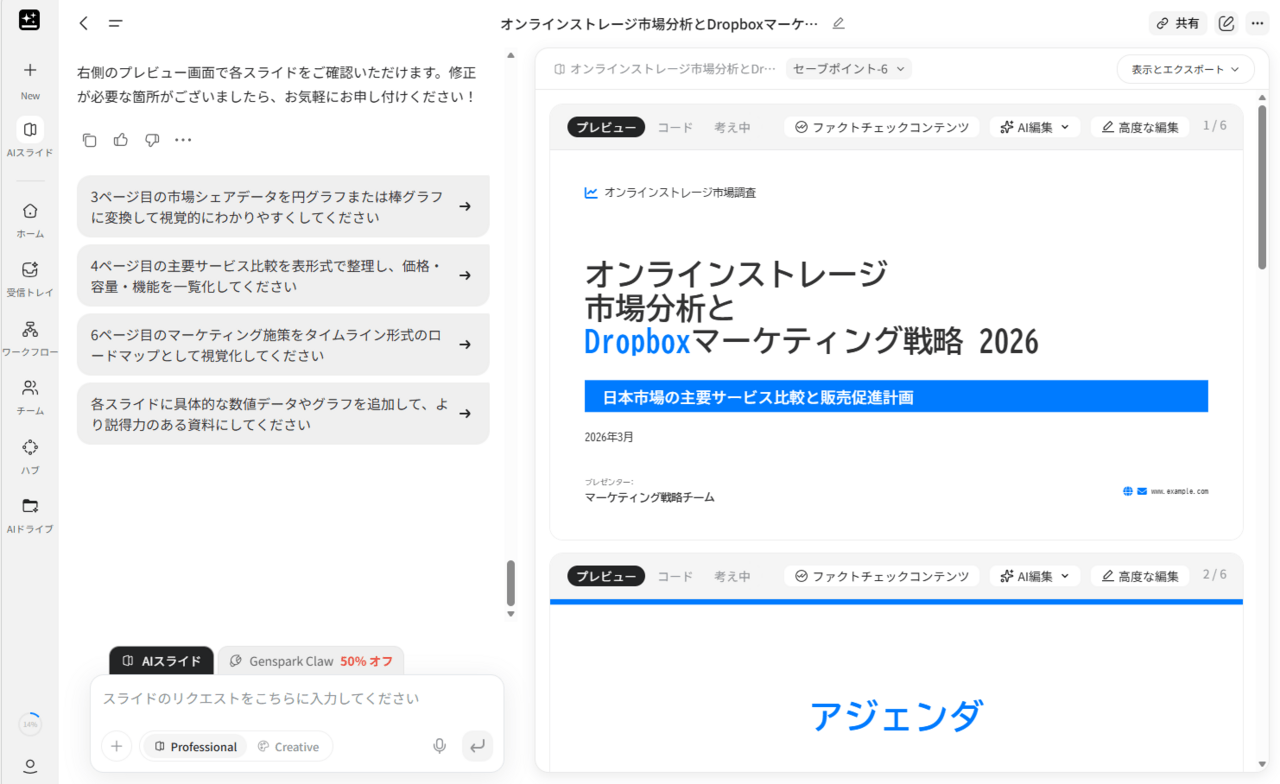Click the pencil icon beside the title

838,23
